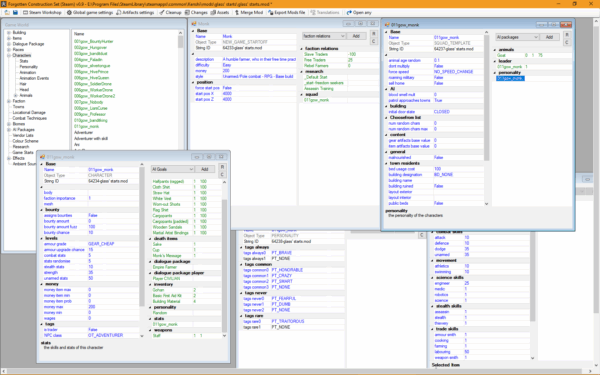Image resolution: width=600 pixels, height=375 pixels.
Task: Expand the Races tree node
Action: point(9,50)
